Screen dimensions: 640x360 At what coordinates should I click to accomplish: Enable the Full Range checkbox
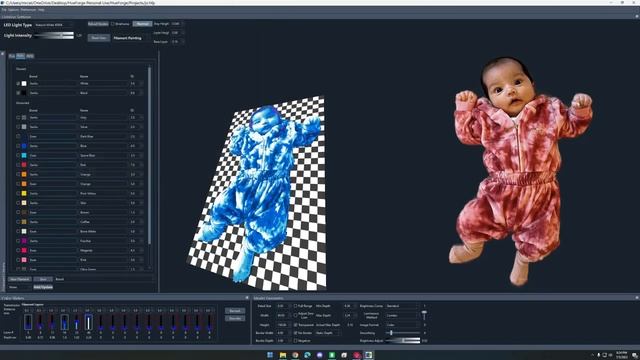pos(296,306)
